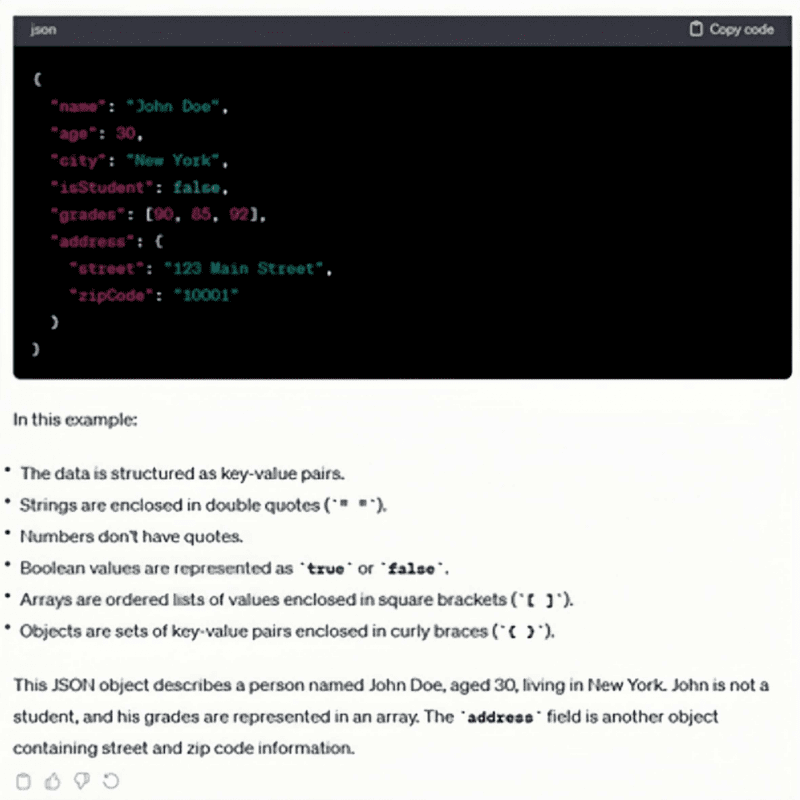The width and height of the screenshot is (800, 800).
Task: Click the inline address code term
Action: click(x=501, y=718)
